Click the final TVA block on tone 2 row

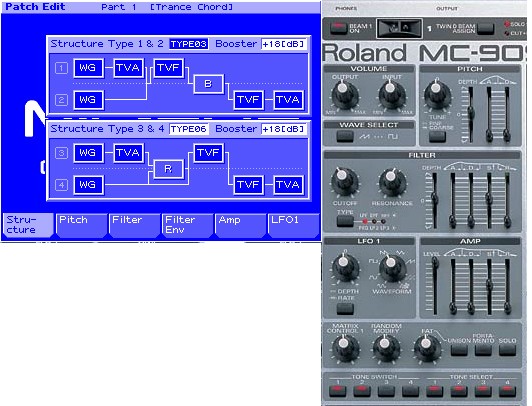288,100
